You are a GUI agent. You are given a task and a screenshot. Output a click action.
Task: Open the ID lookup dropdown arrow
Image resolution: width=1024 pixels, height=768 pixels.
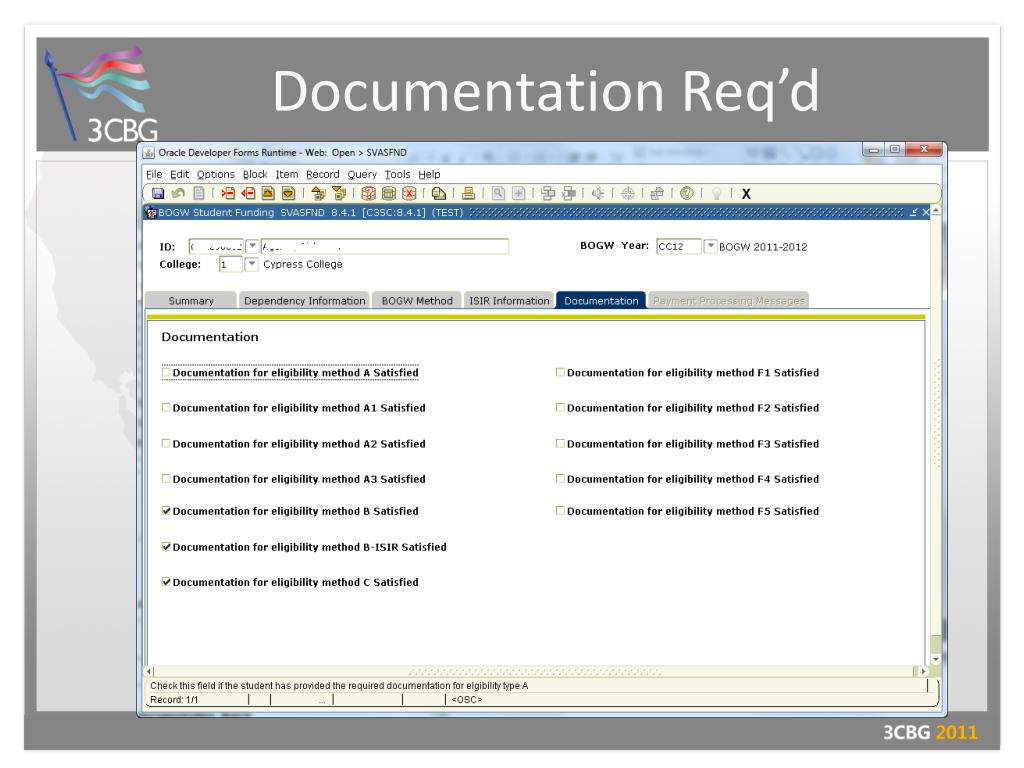pyautogui.click(x=251, y=248)
